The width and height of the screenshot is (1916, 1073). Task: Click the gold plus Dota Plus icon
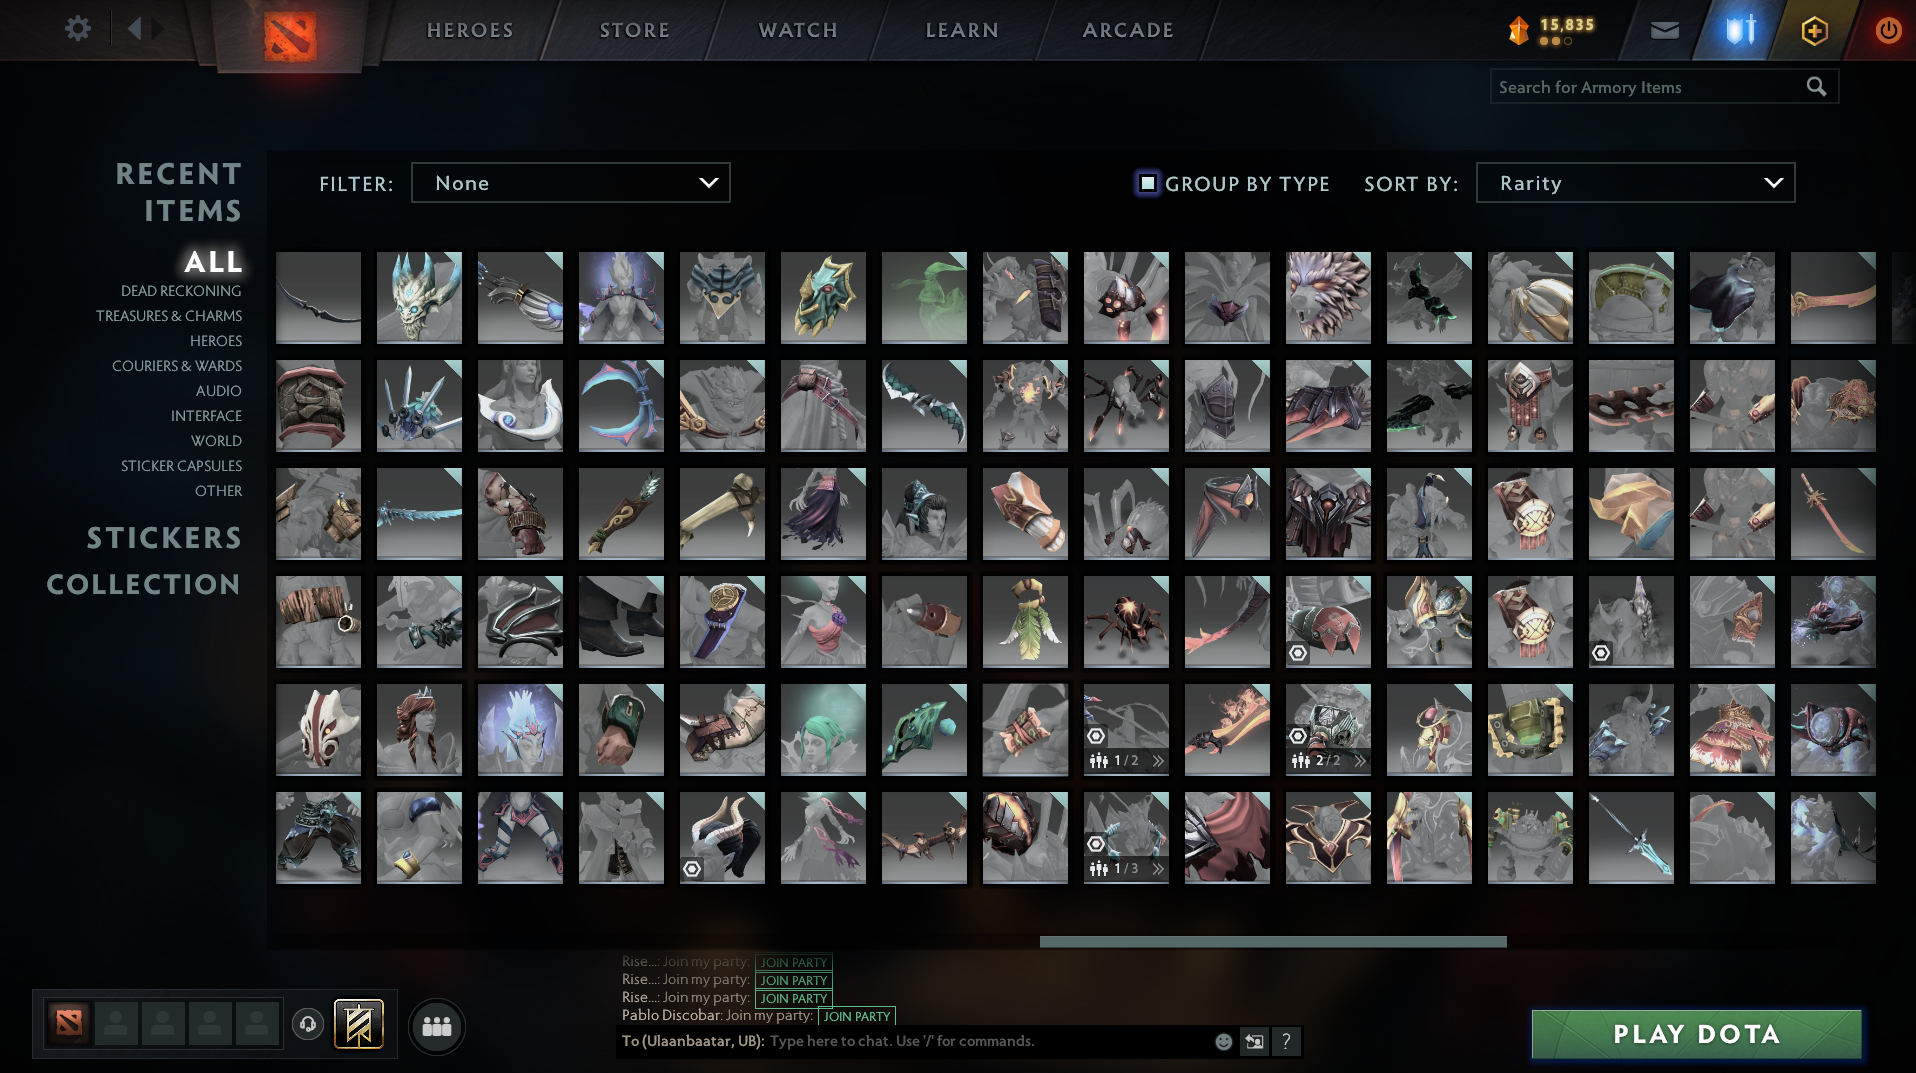pos(1814,29)
